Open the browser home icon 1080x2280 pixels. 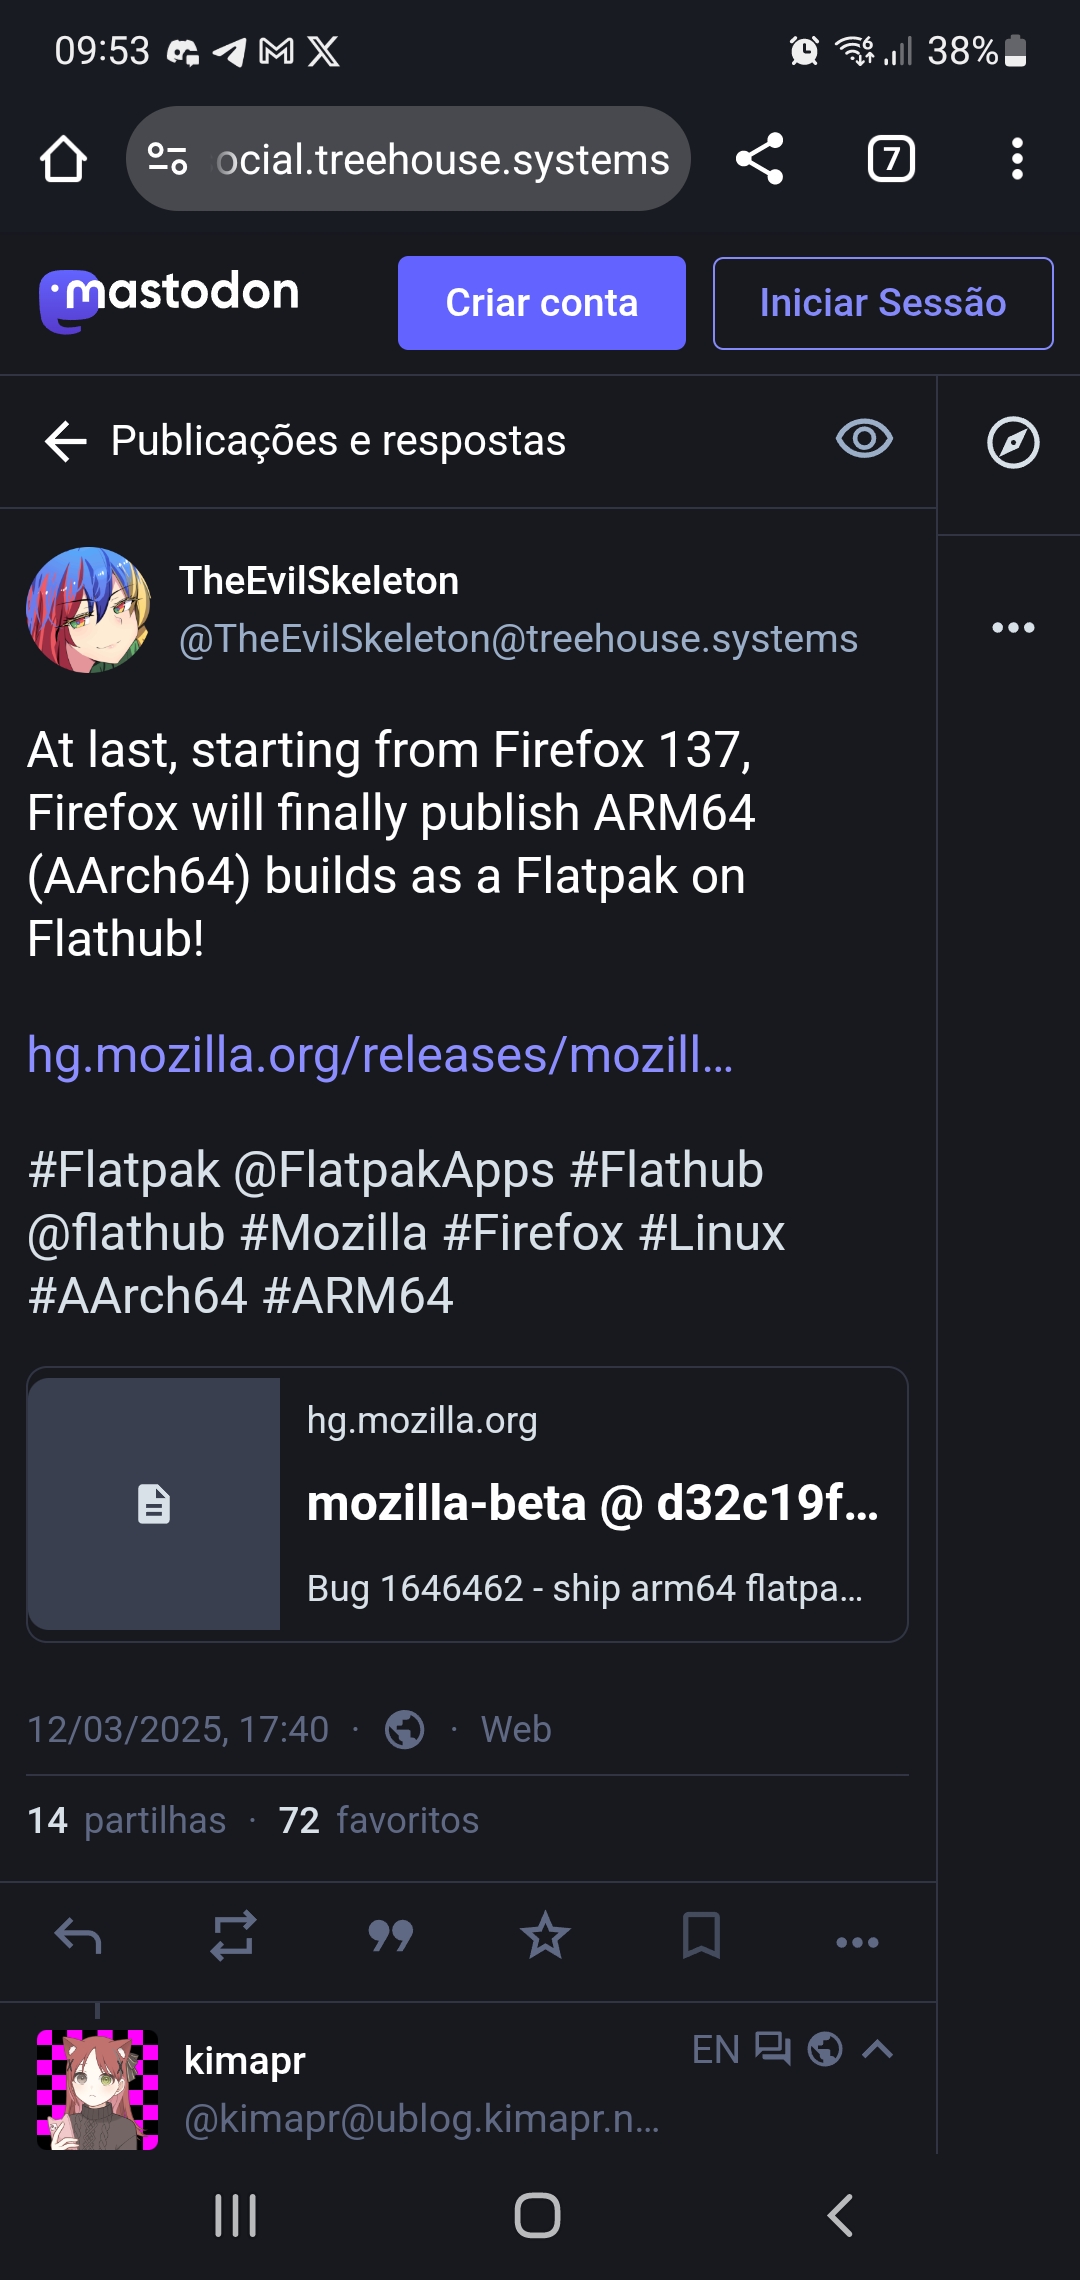(x=63, y=159)
